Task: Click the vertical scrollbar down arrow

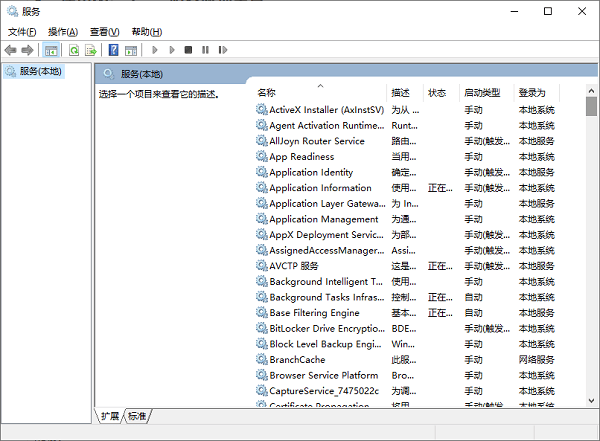Action: (x=593, y=400)
